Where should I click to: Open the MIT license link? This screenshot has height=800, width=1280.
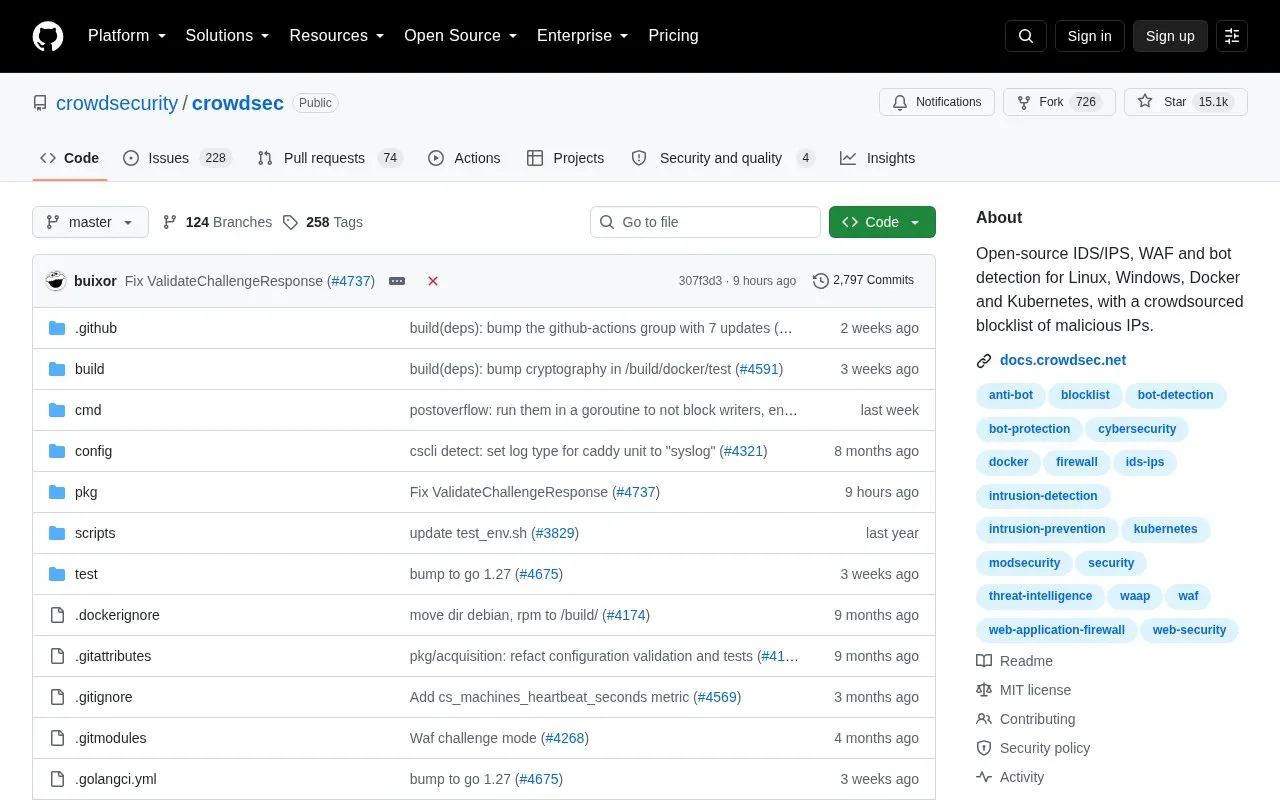point(1023,690)
